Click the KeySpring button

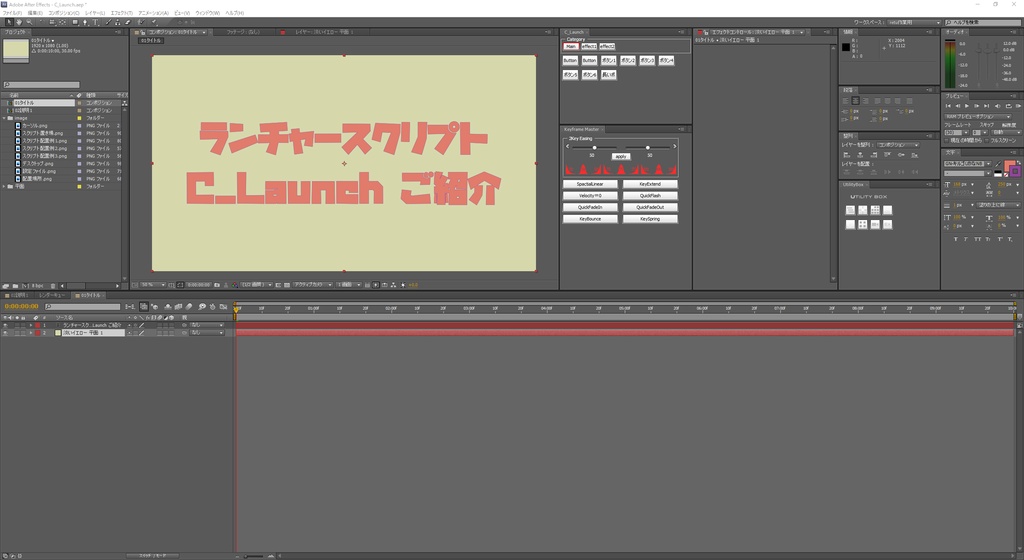pyautogui.click(x=650, y=219)
